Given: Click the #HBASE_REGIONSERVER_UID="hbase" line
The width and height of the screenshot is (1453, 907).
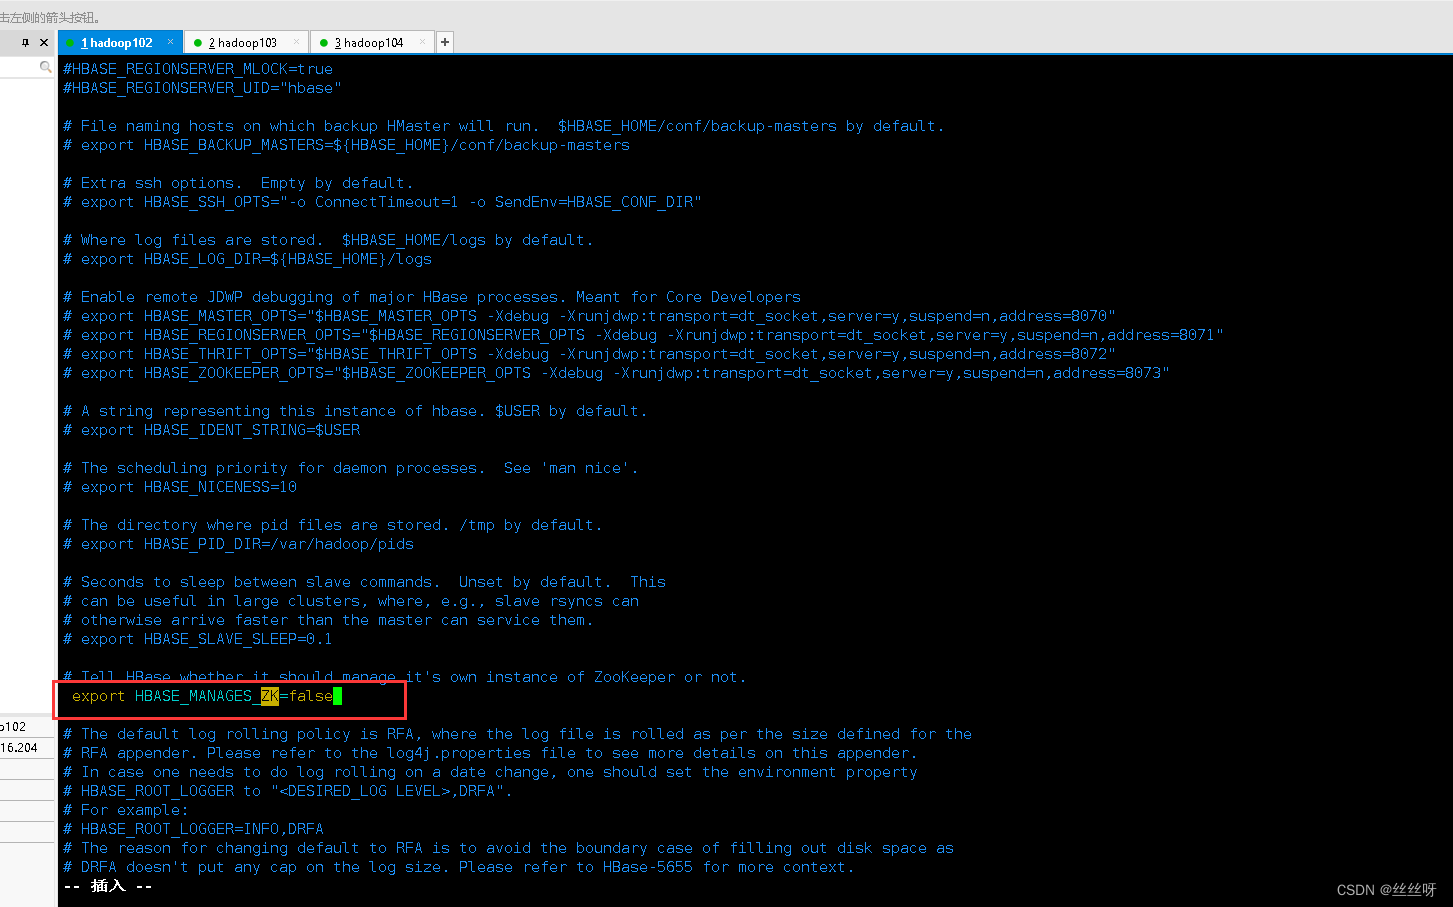Looking at the screenshot, I should (202, 88).
